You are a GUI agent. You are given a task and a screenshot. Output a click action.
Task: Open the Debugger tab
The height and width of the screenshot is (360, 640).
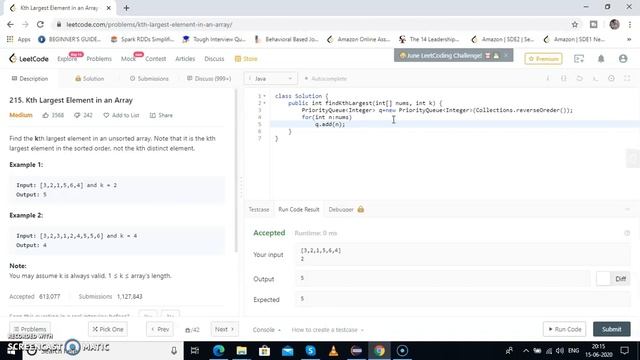tap(346, 209)
